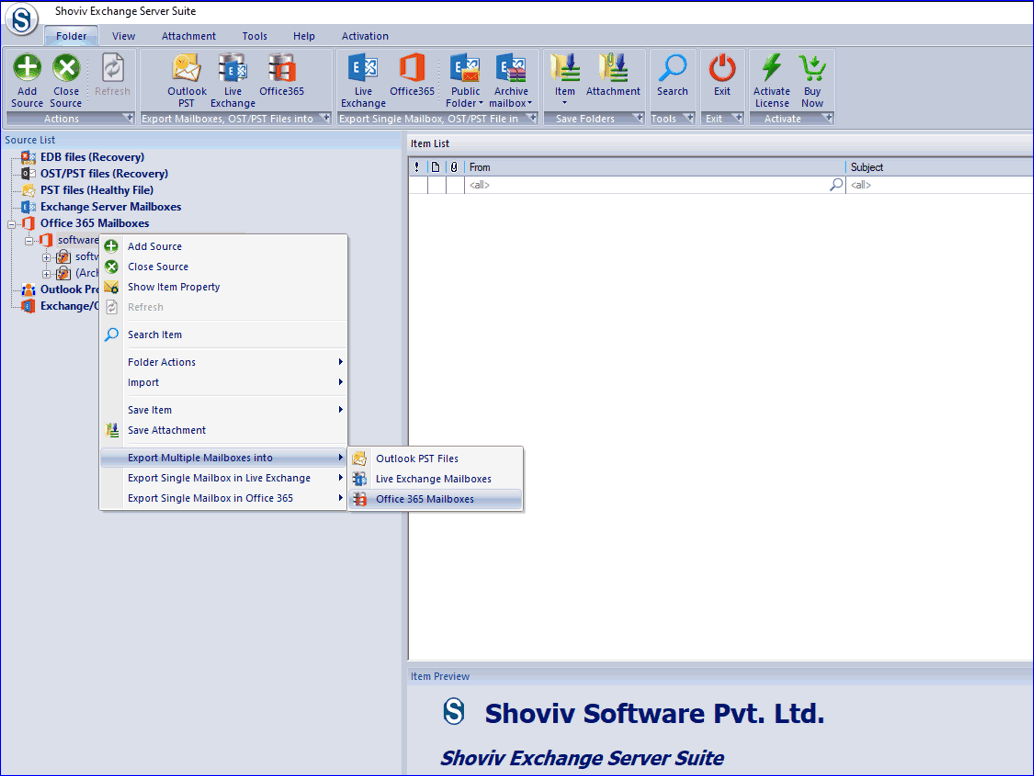The height and width of the screenshot is (776, 1034).
Task: Sort by the attachment paperclip column
Action: click(x=454, y=167)
